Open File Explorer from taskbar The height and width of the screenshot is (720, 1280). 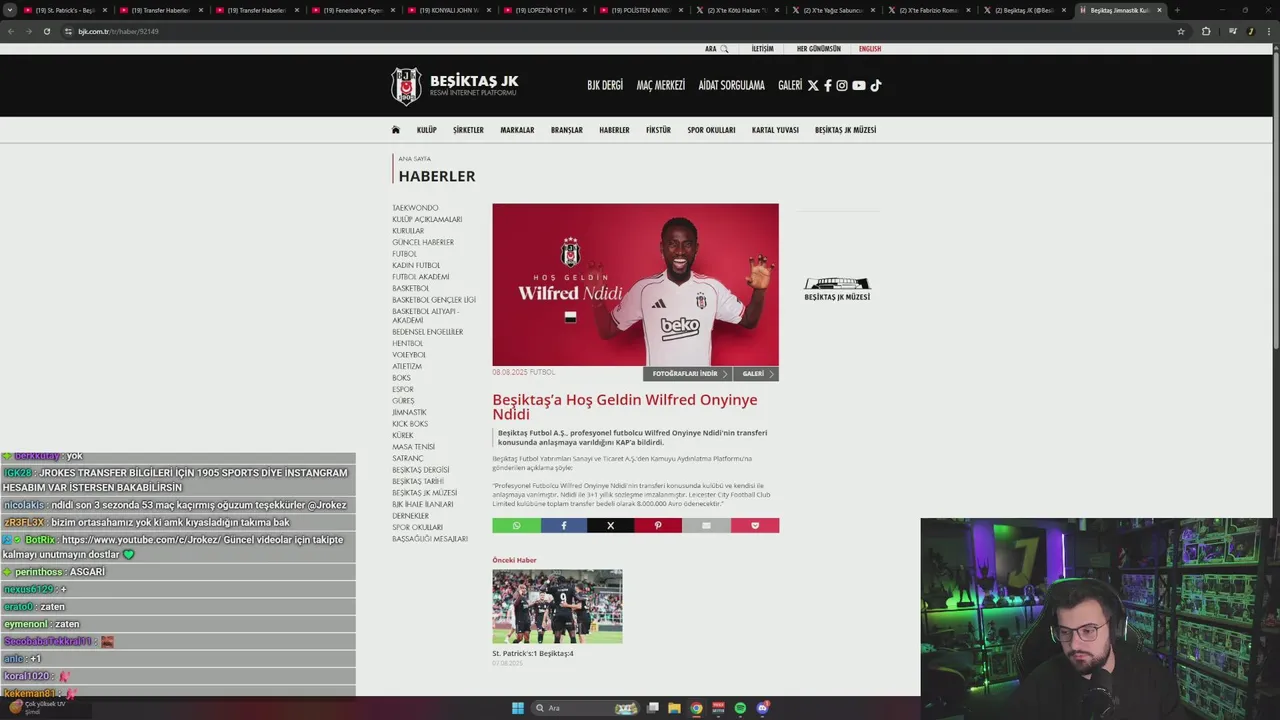(x=674, y=708)
